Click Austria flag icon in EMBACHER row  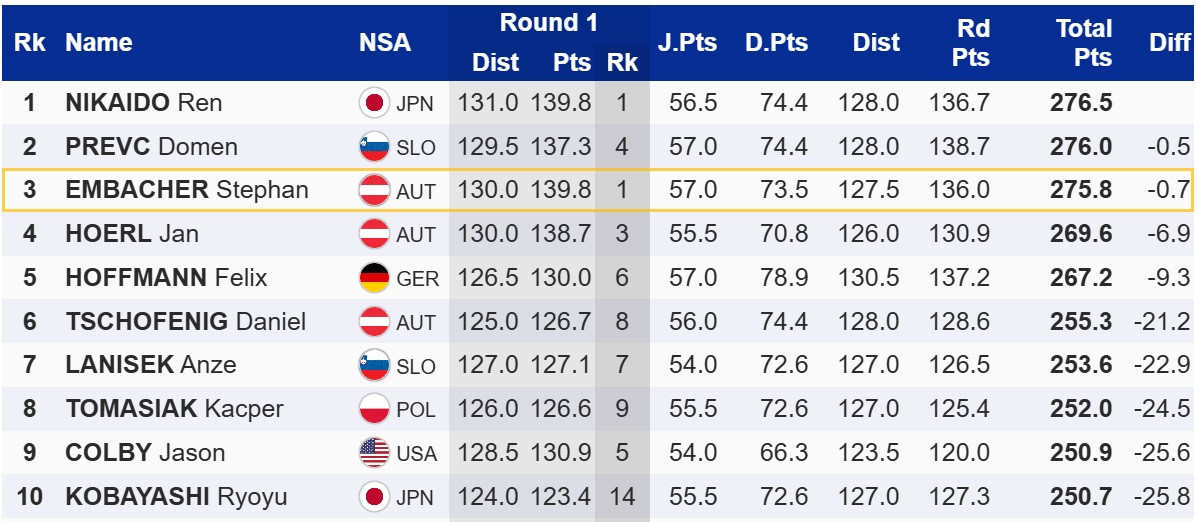[374, 190]
